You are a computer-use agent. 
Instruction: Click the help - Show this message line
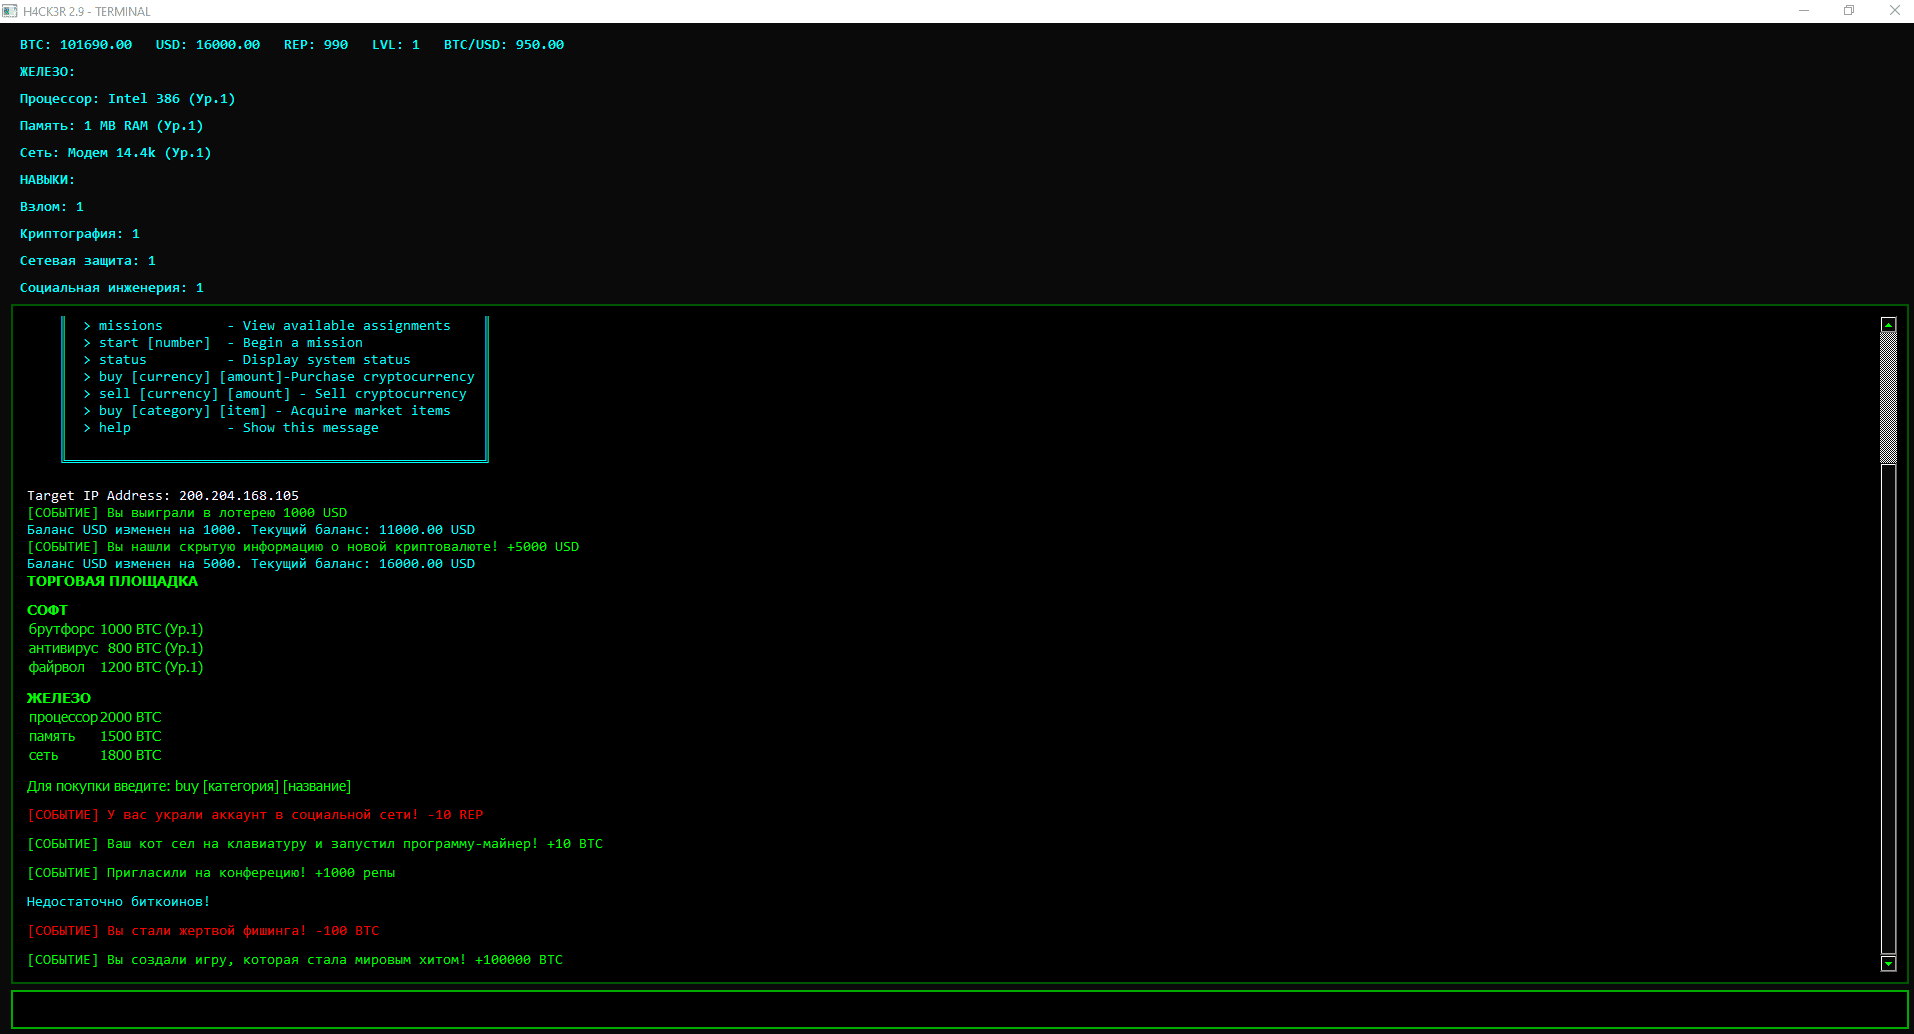click(x=231, y=428)
